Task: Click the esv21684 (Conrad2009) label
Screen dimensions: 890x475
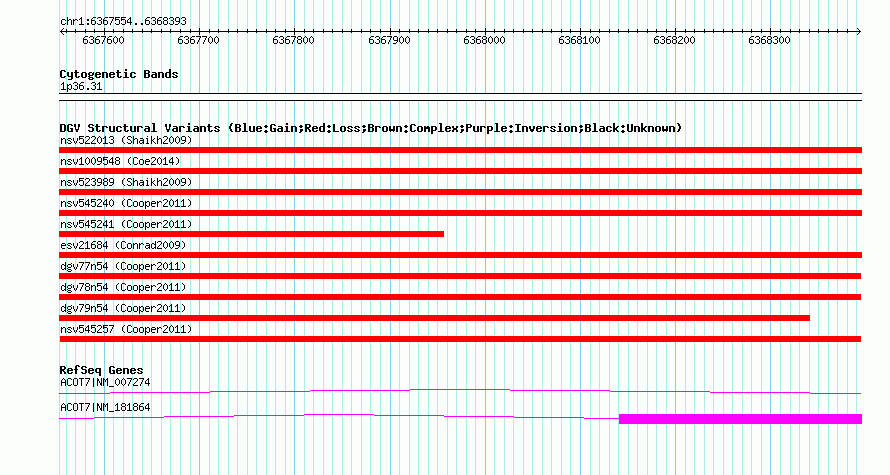Action: click(123, 245)
